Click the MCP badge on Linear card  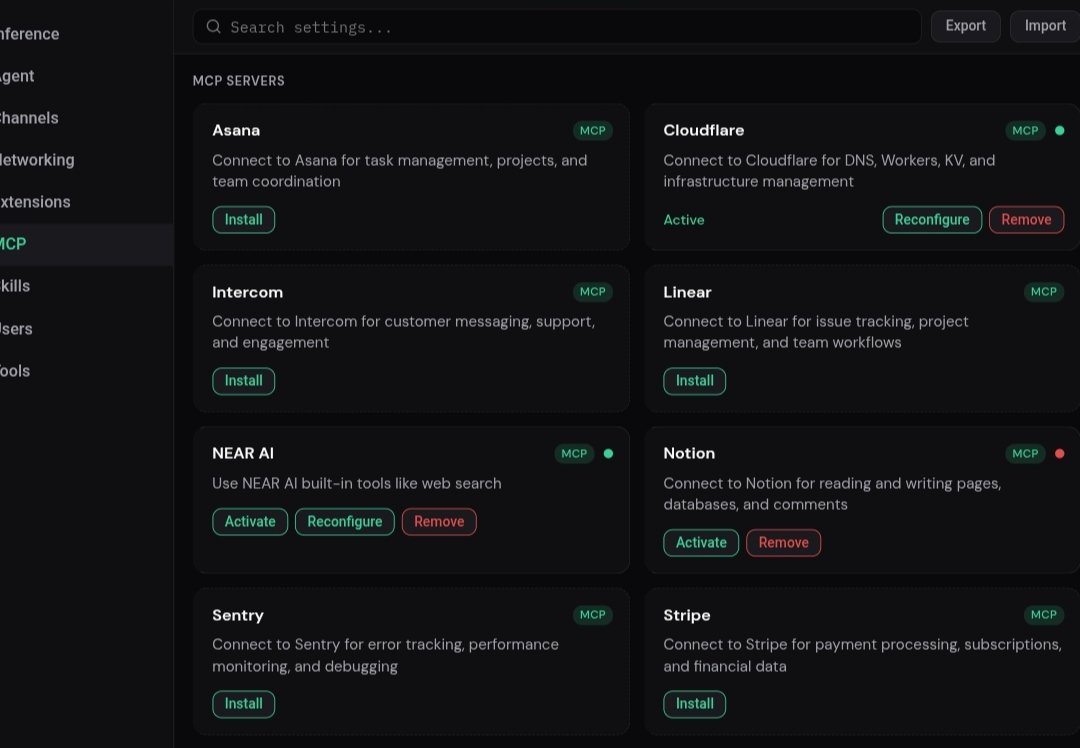(x=1043, y=291)
